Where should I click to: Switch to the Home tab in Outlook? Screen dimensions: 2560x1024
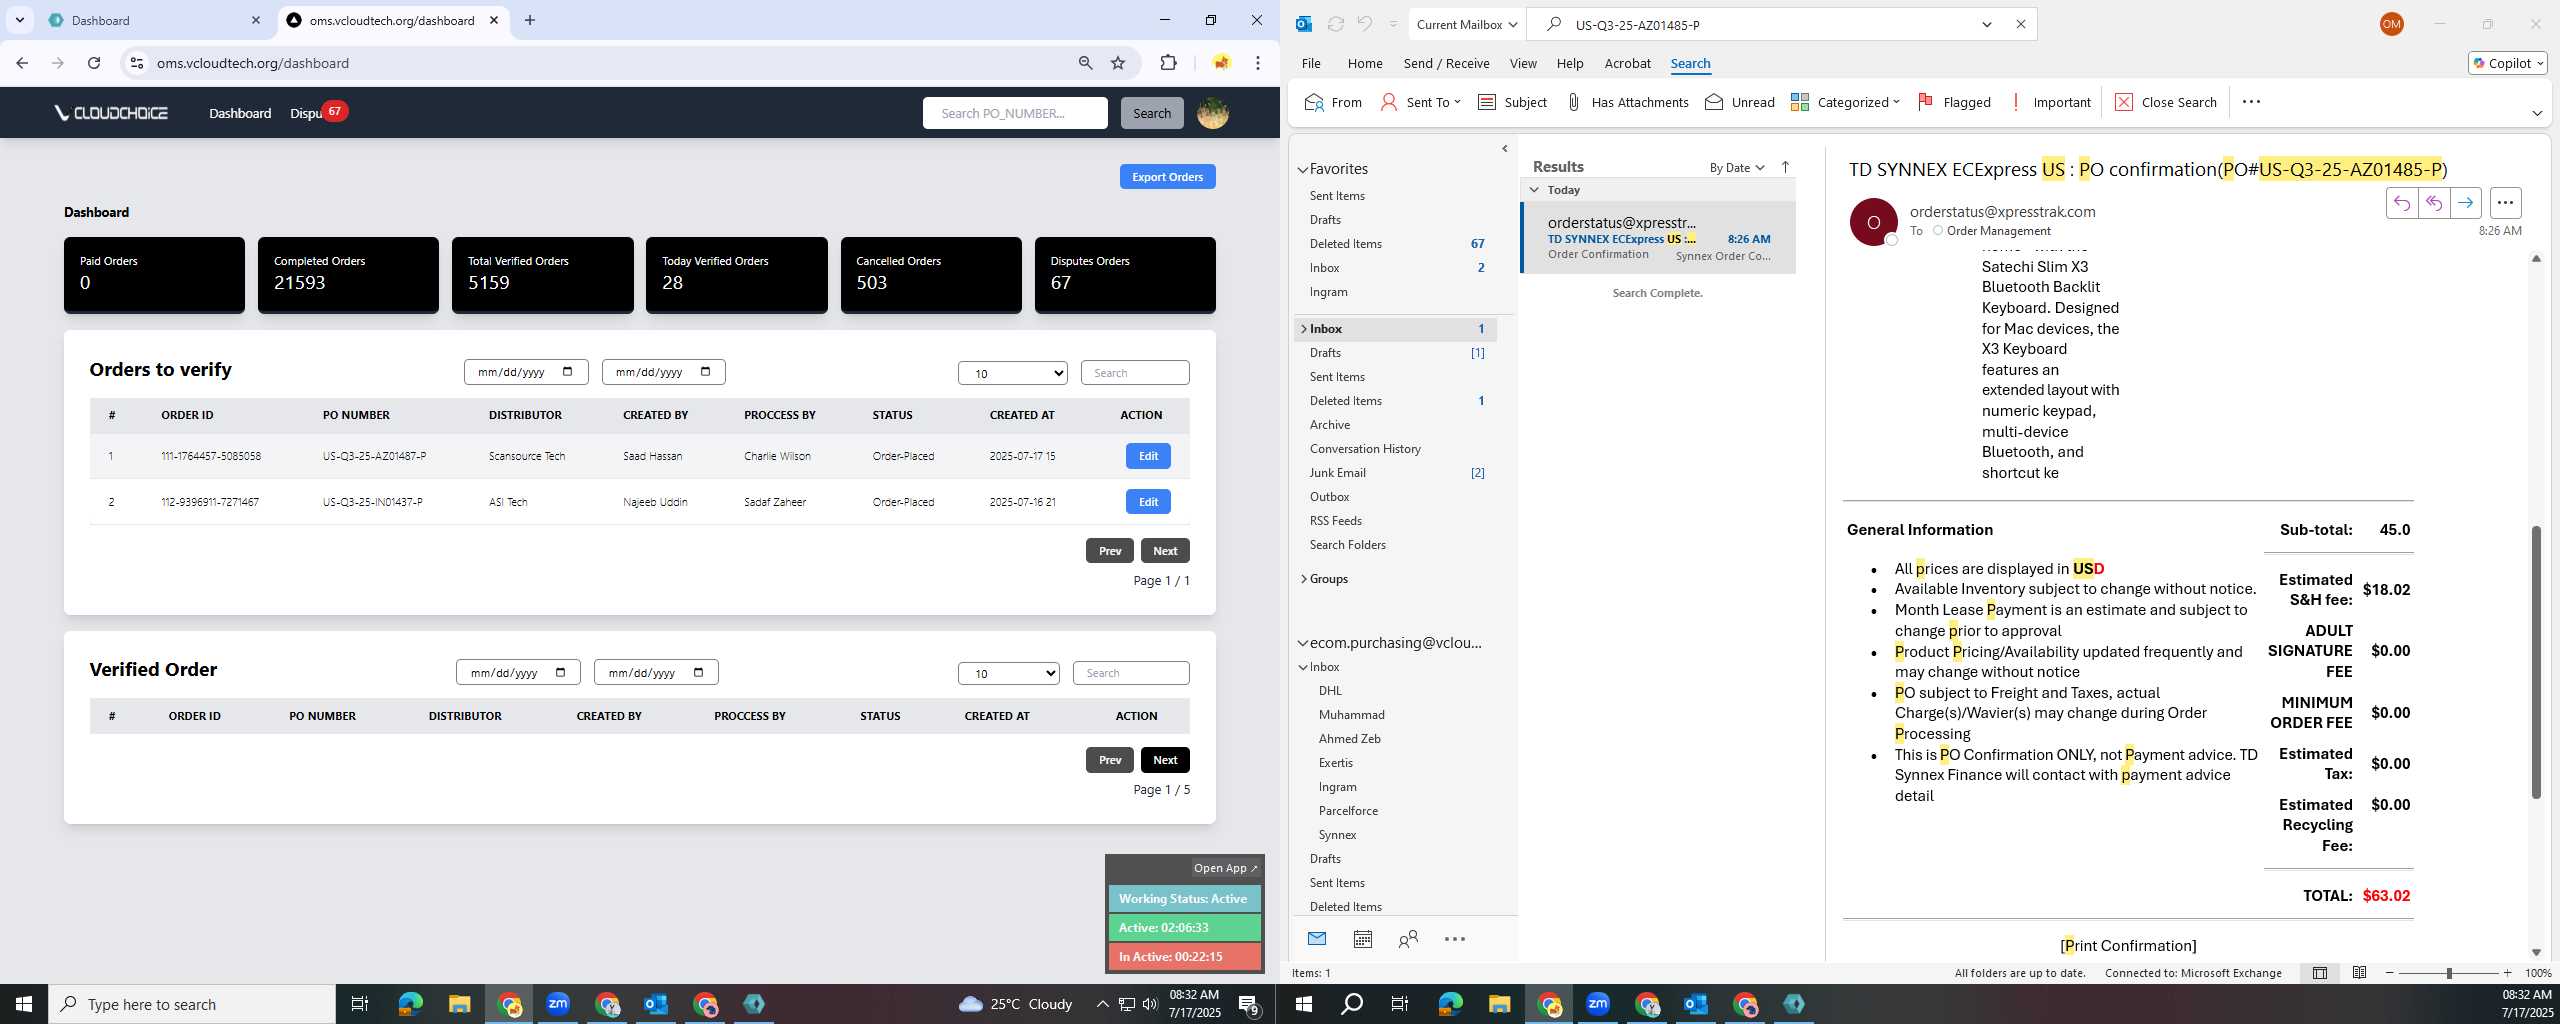tap(1364, 63)
